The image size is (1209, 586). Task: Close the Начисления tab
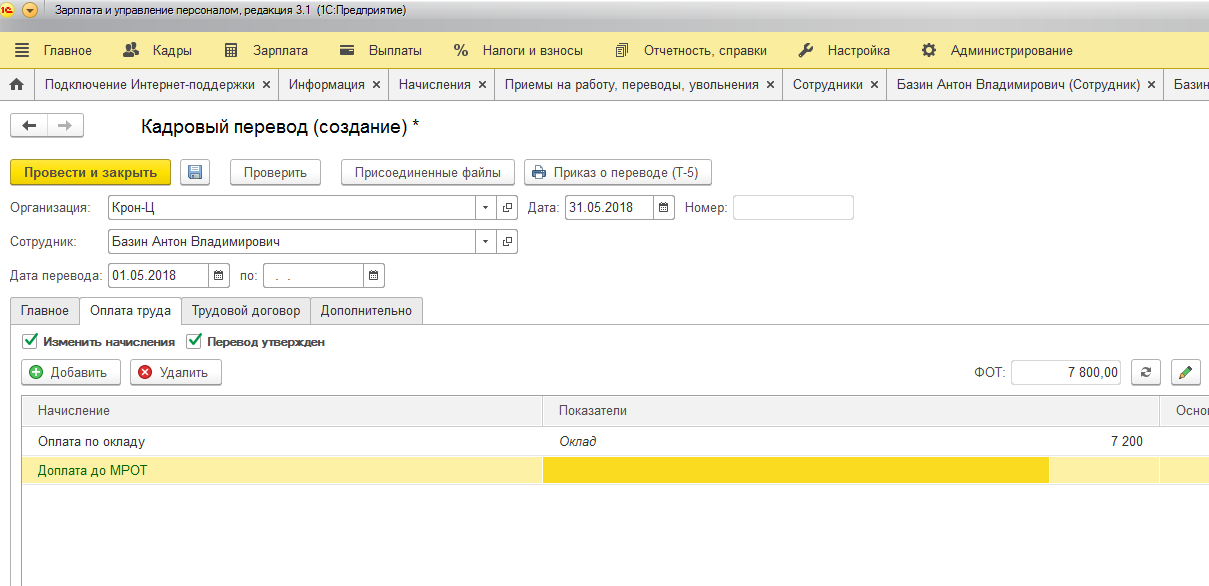point(482,85)
